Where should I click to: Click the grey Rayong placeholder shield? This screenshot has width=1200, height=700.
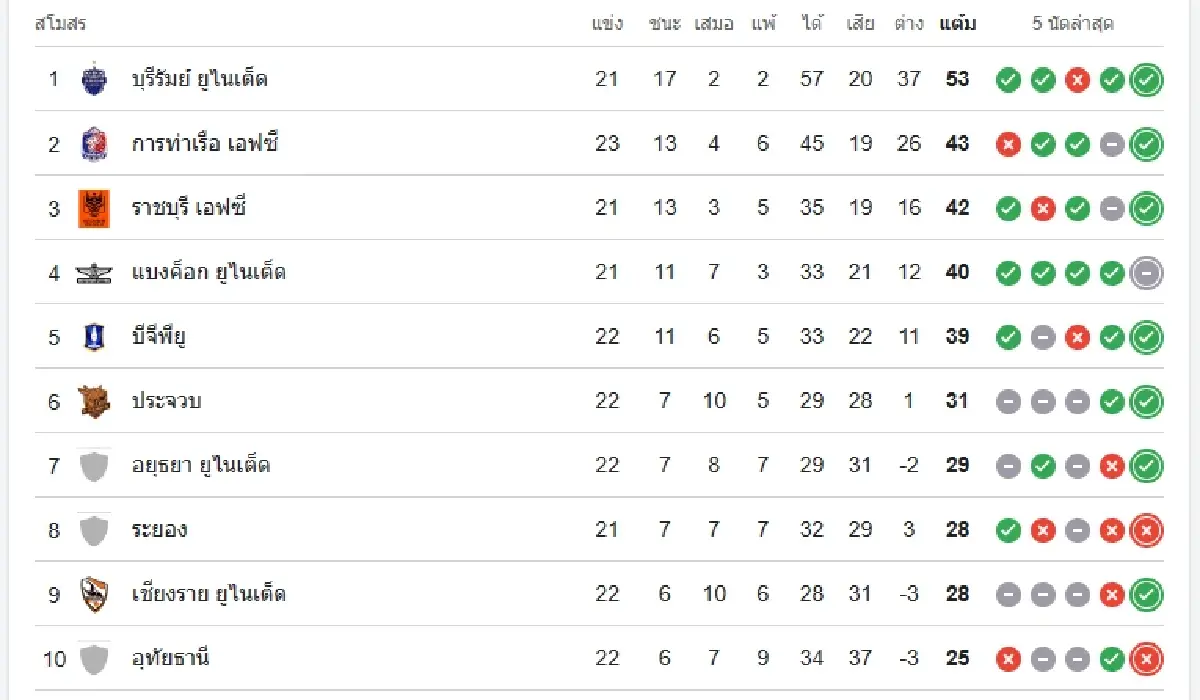(93, 530)
